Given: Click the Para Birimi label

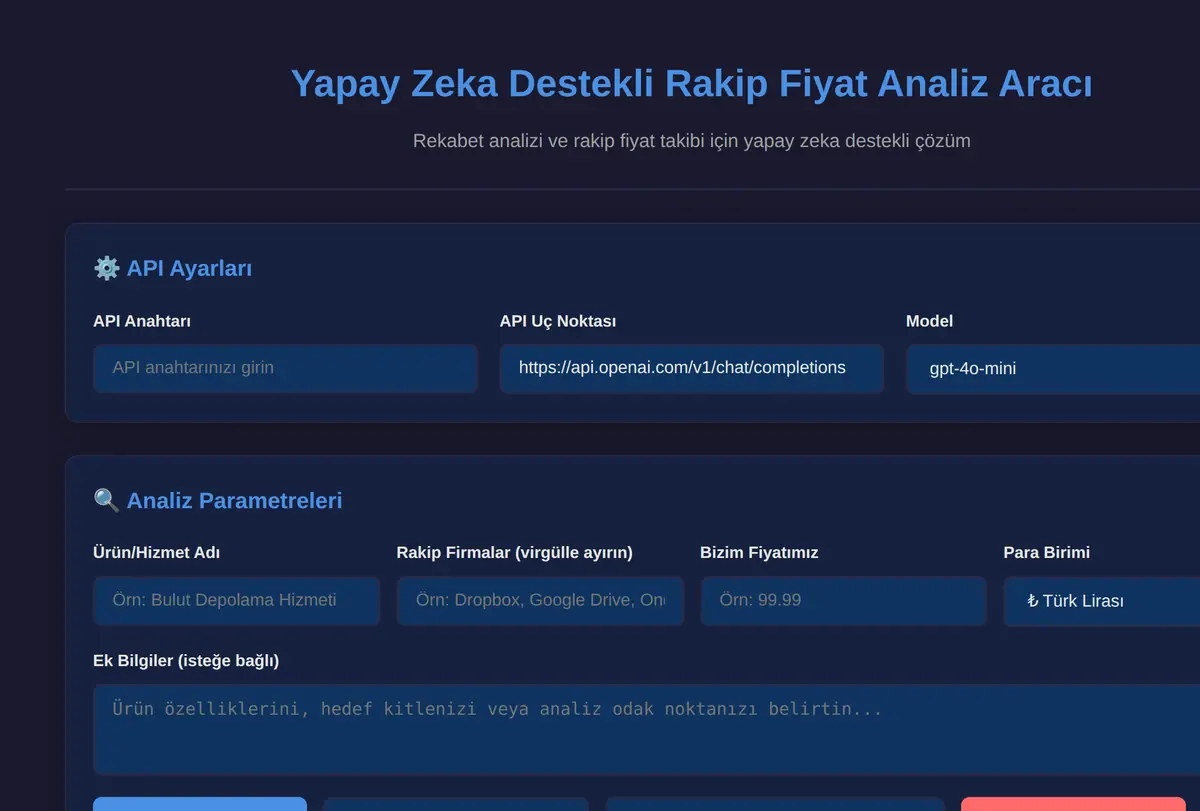Looking at the screenshot, I should click(x=1047, y=553).
